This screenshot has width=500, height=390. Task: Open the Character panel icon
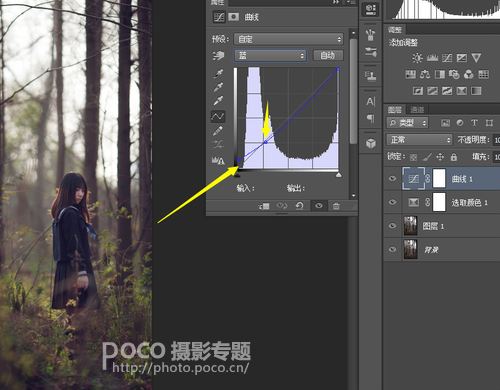pyautogui.click(x=370, y=101)
